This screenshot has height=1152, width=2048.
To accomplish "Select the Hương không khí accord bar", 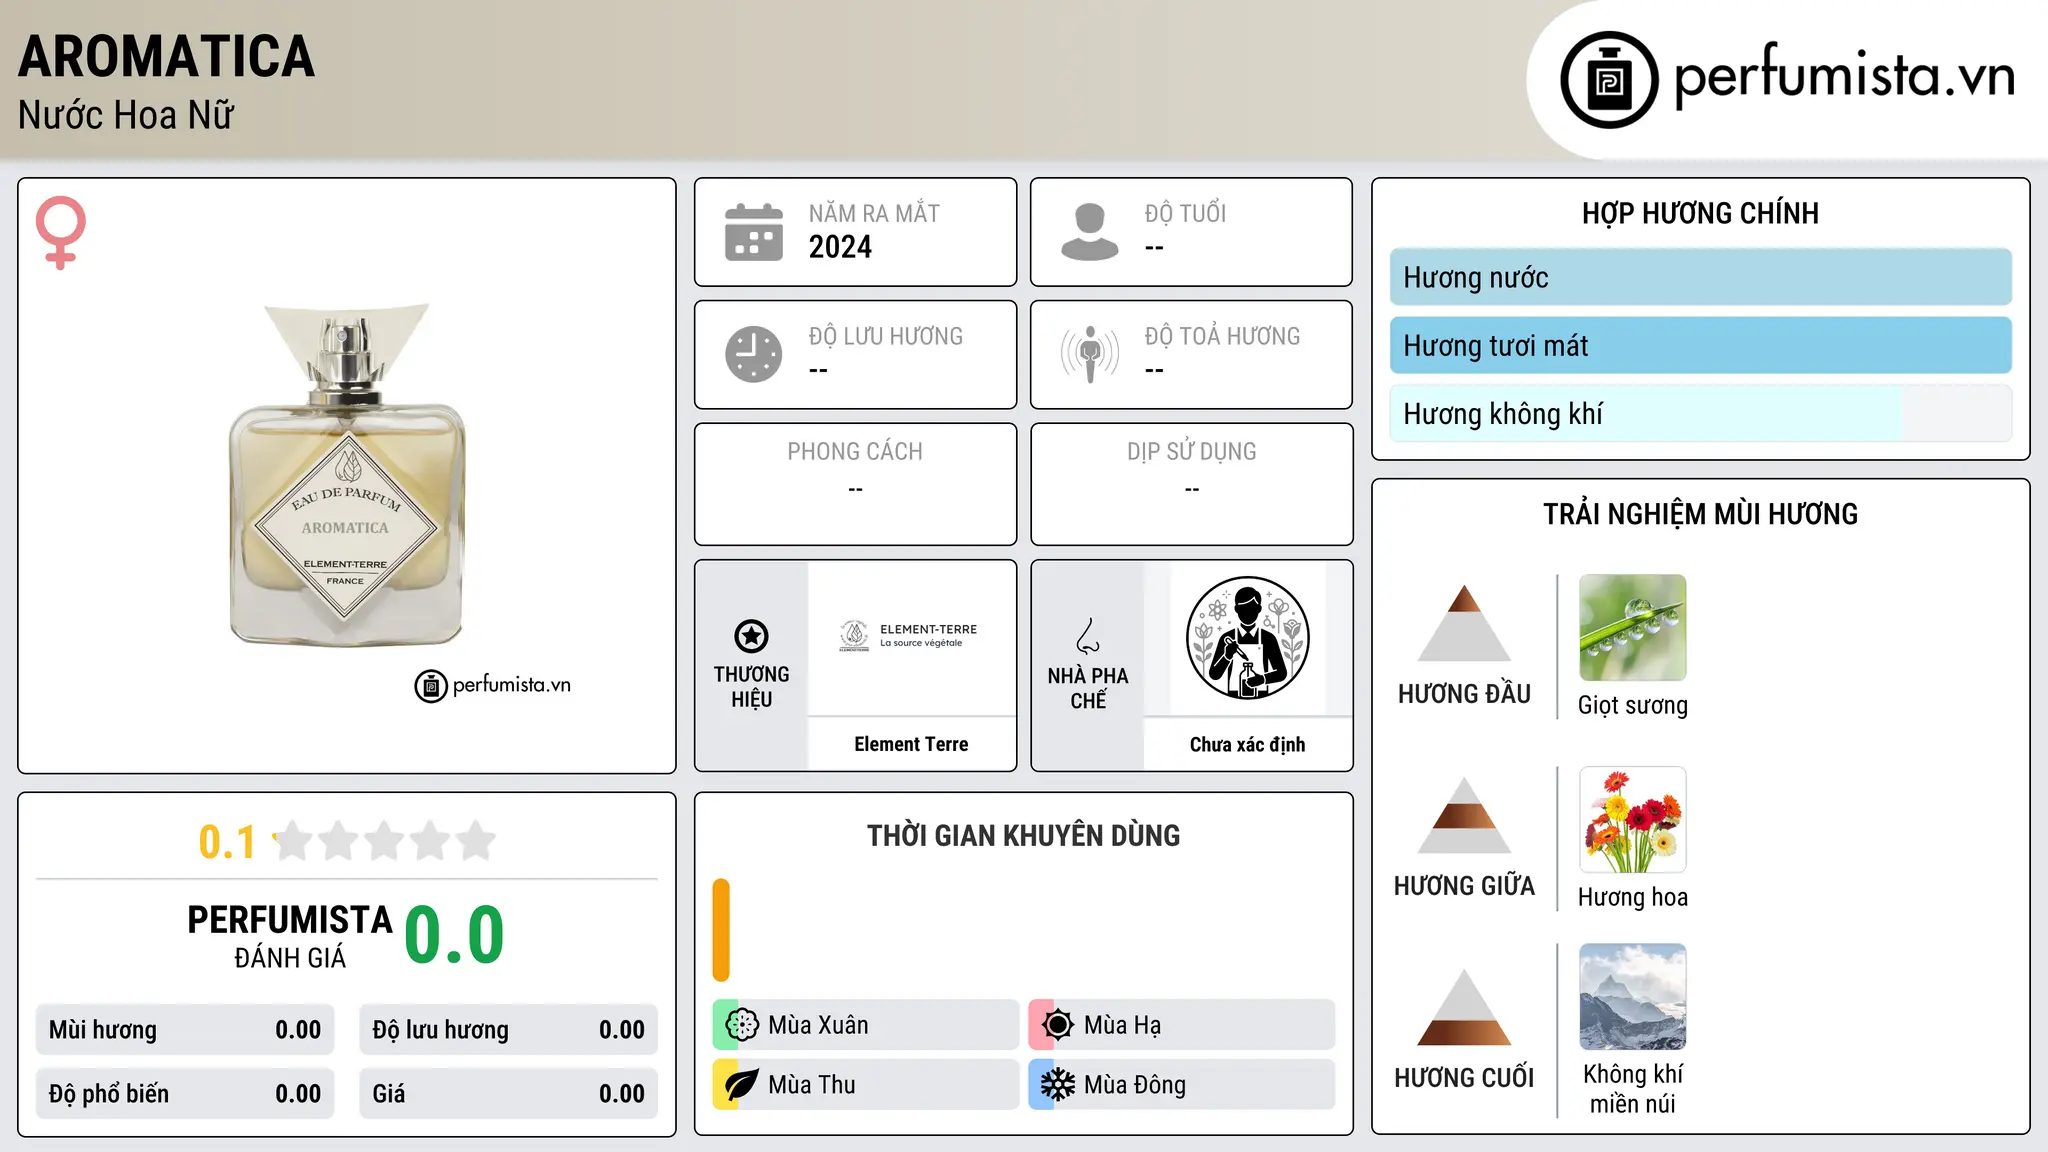I will click(x=1700, y=413).
